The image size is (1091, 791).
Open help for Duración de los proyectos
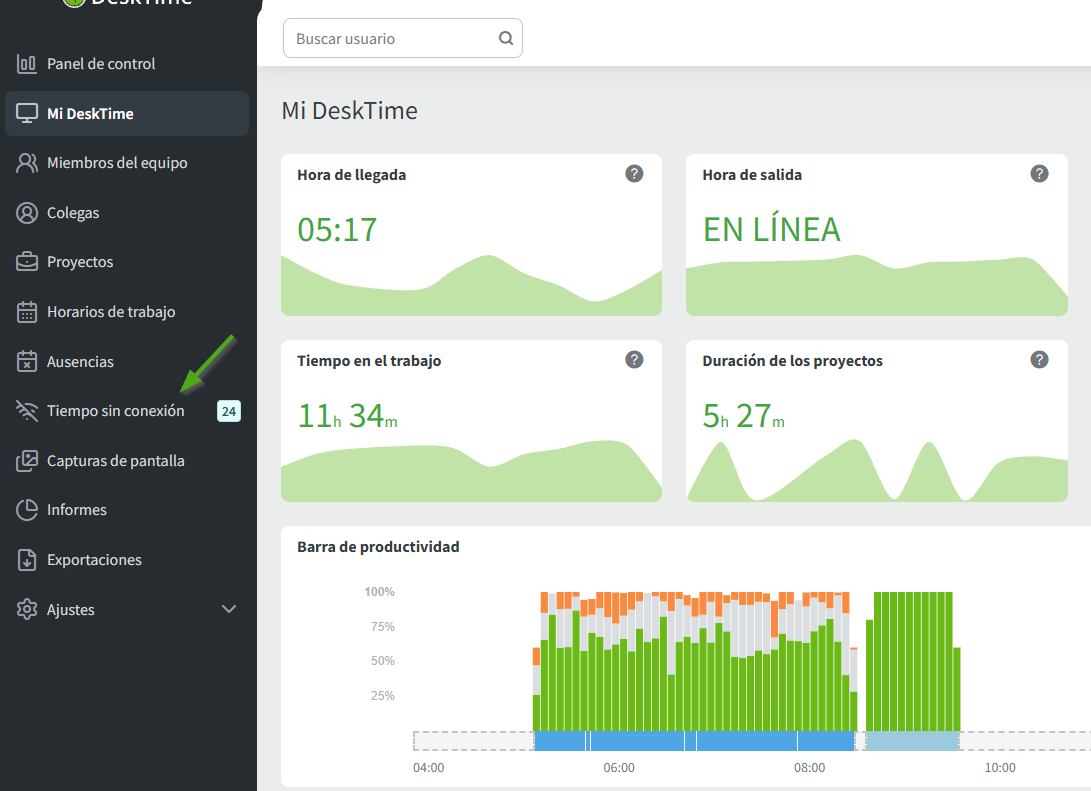pos(1039,360)
